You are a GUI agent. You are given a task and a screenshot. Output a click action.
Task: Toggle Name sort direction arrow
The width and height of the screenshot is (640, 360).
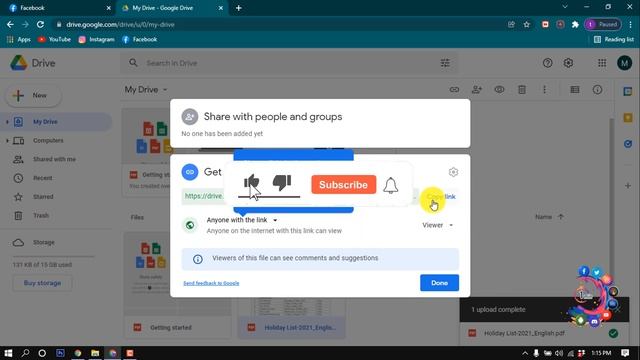click(561, 217)
